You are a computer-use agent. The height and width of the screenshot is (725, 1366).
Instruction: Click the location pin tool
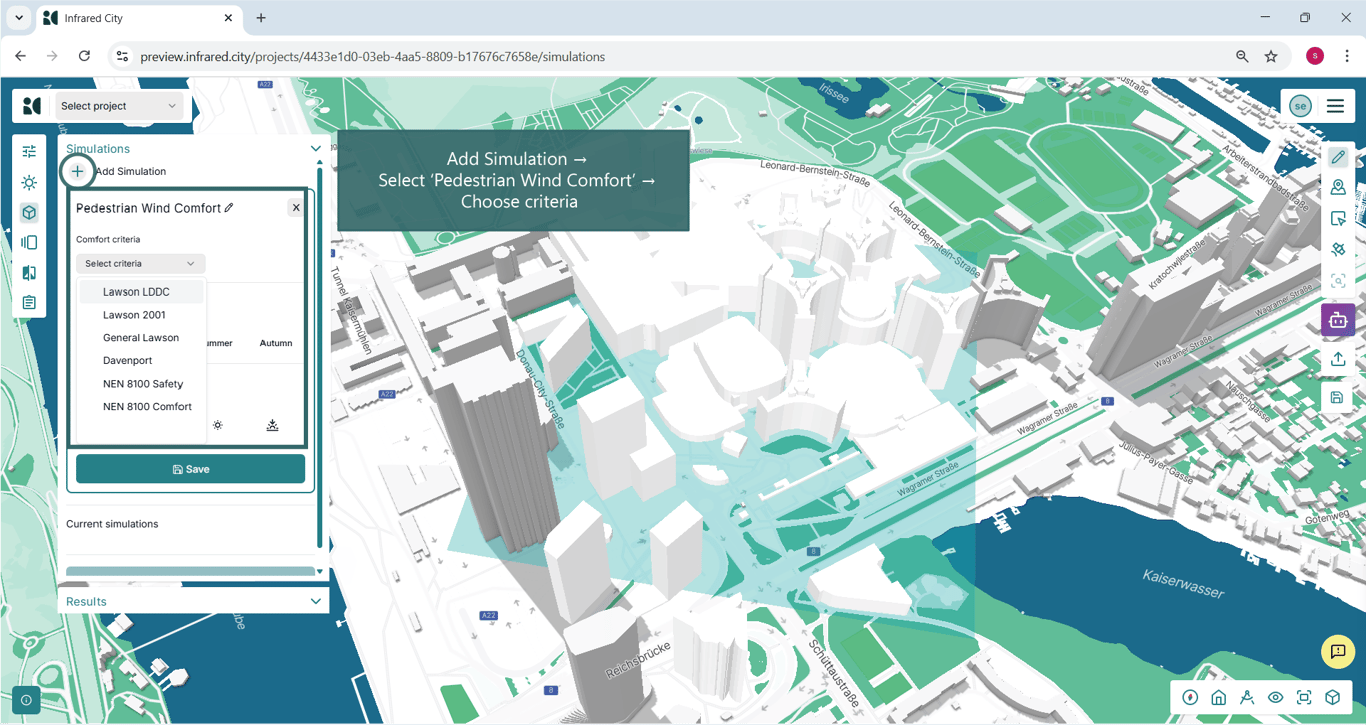[x=1338, y=188]
